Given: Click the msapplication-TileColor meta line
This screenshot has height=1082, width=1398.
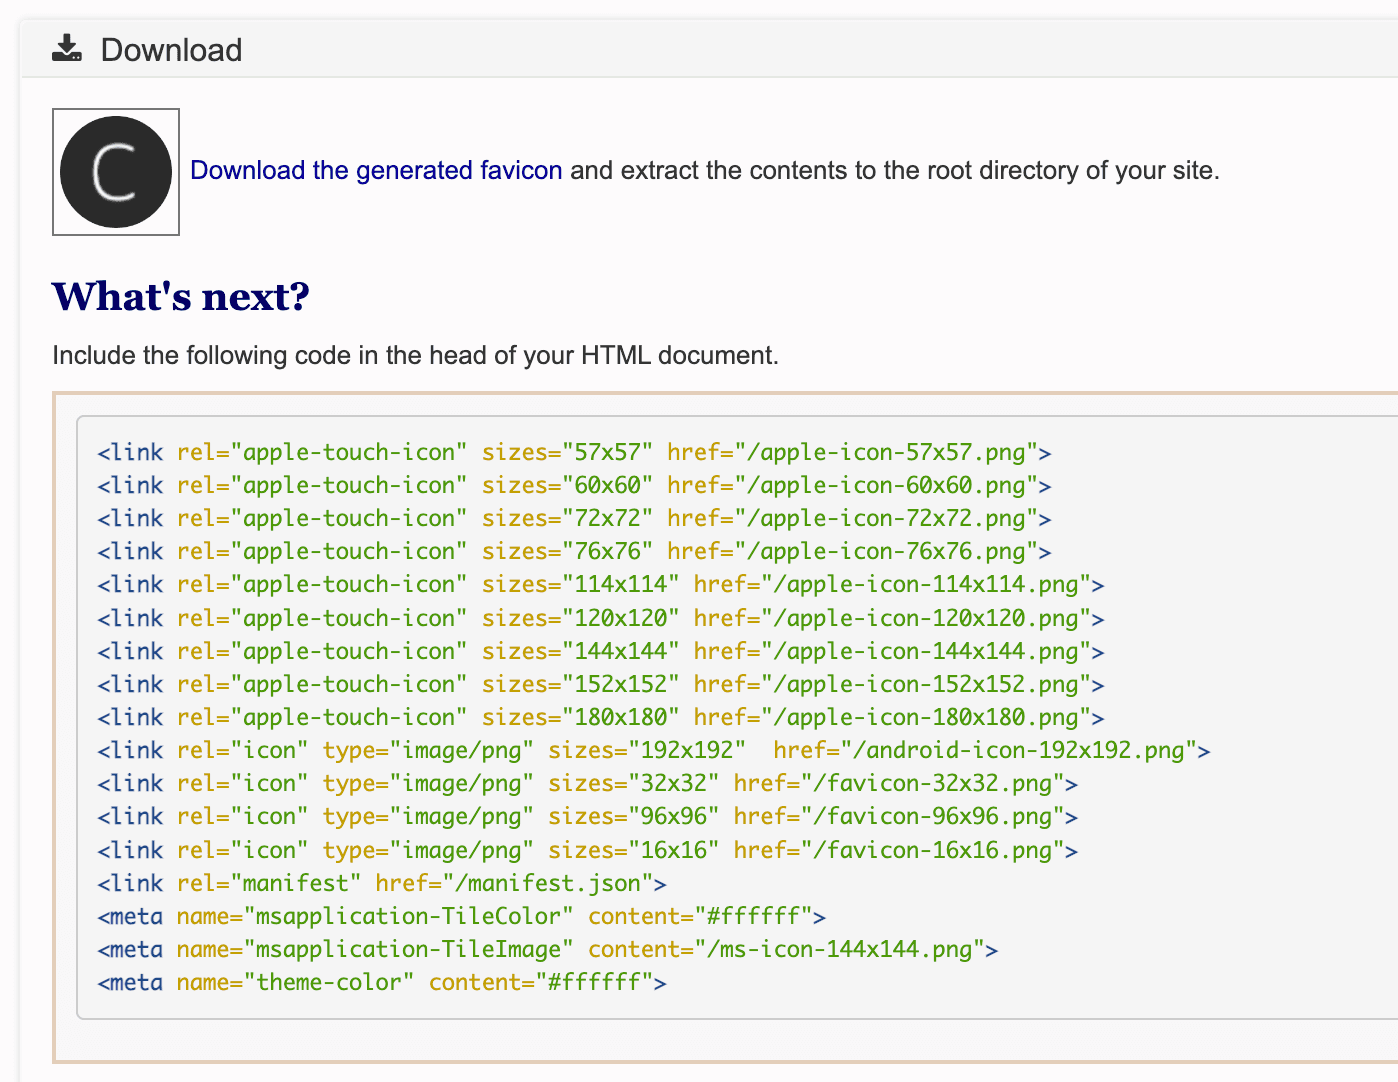Looking at the screenshot, I should (461, 916).
